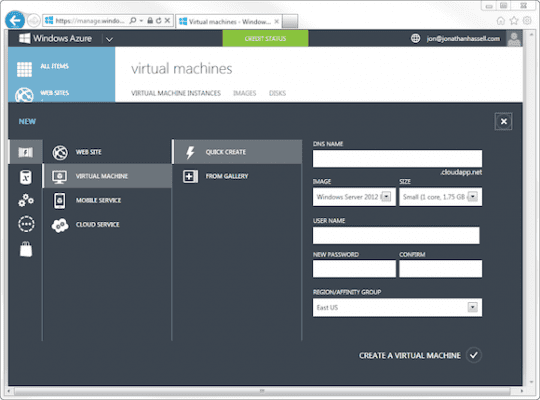Click the globe language icon

tap(415, 38)
